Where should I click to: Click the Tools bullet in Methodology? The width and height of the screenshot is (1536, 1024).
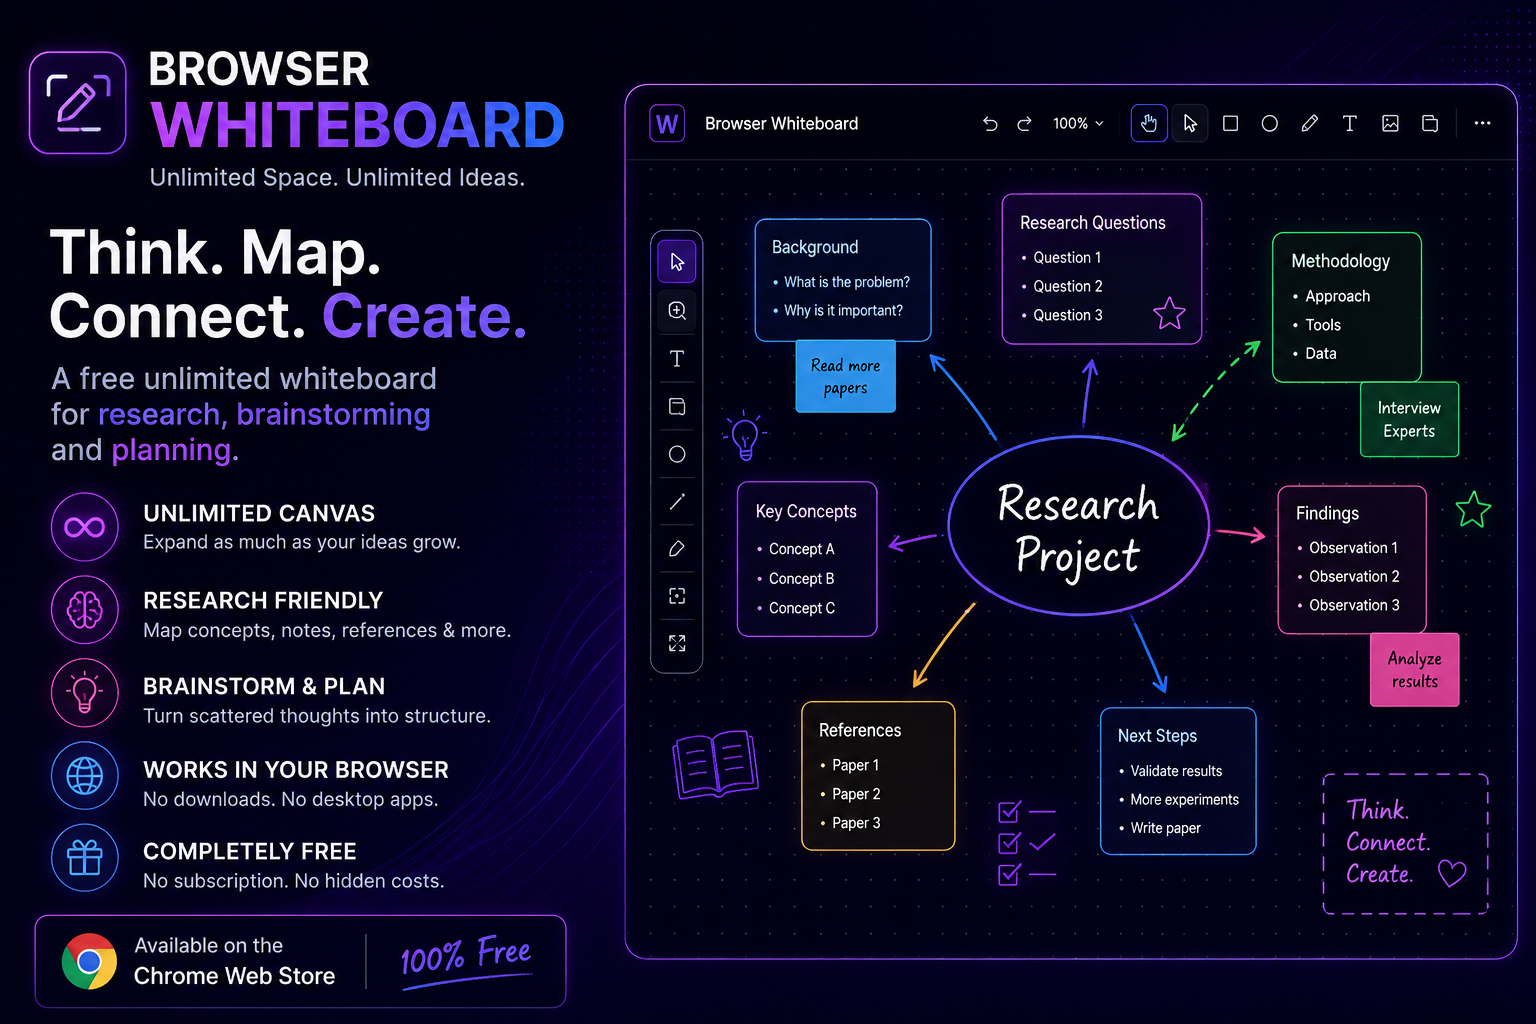pyautogui.click(x=1316, y=325)
